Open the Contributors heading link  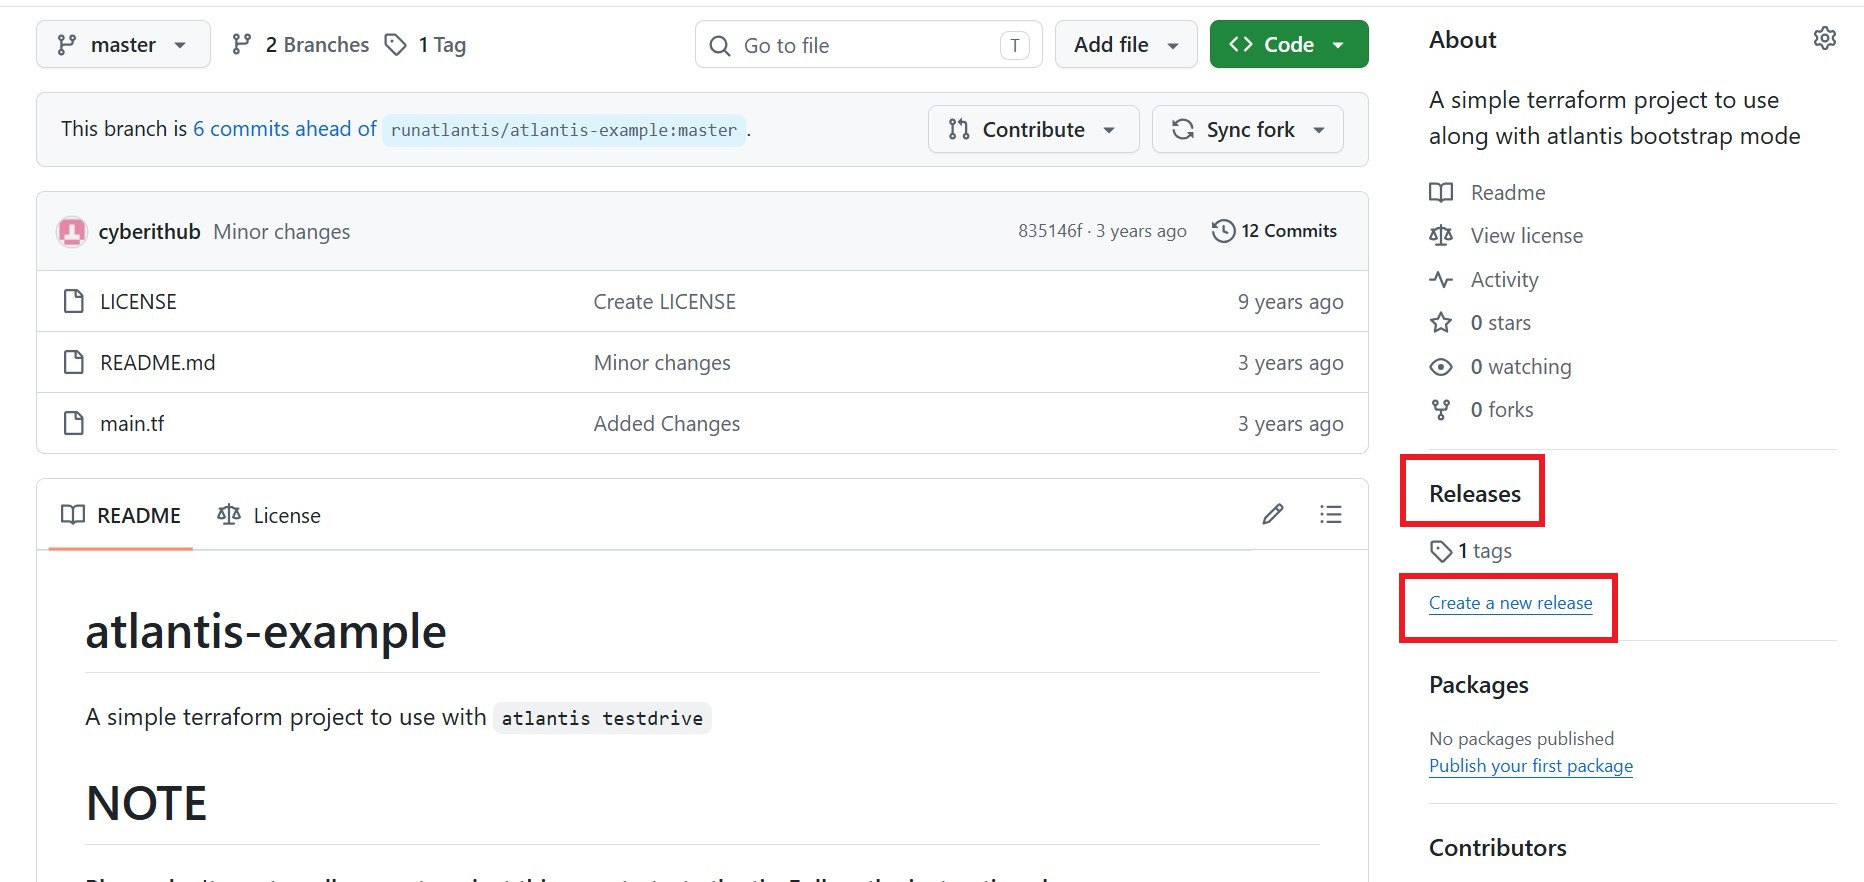tap(1498, 848)
